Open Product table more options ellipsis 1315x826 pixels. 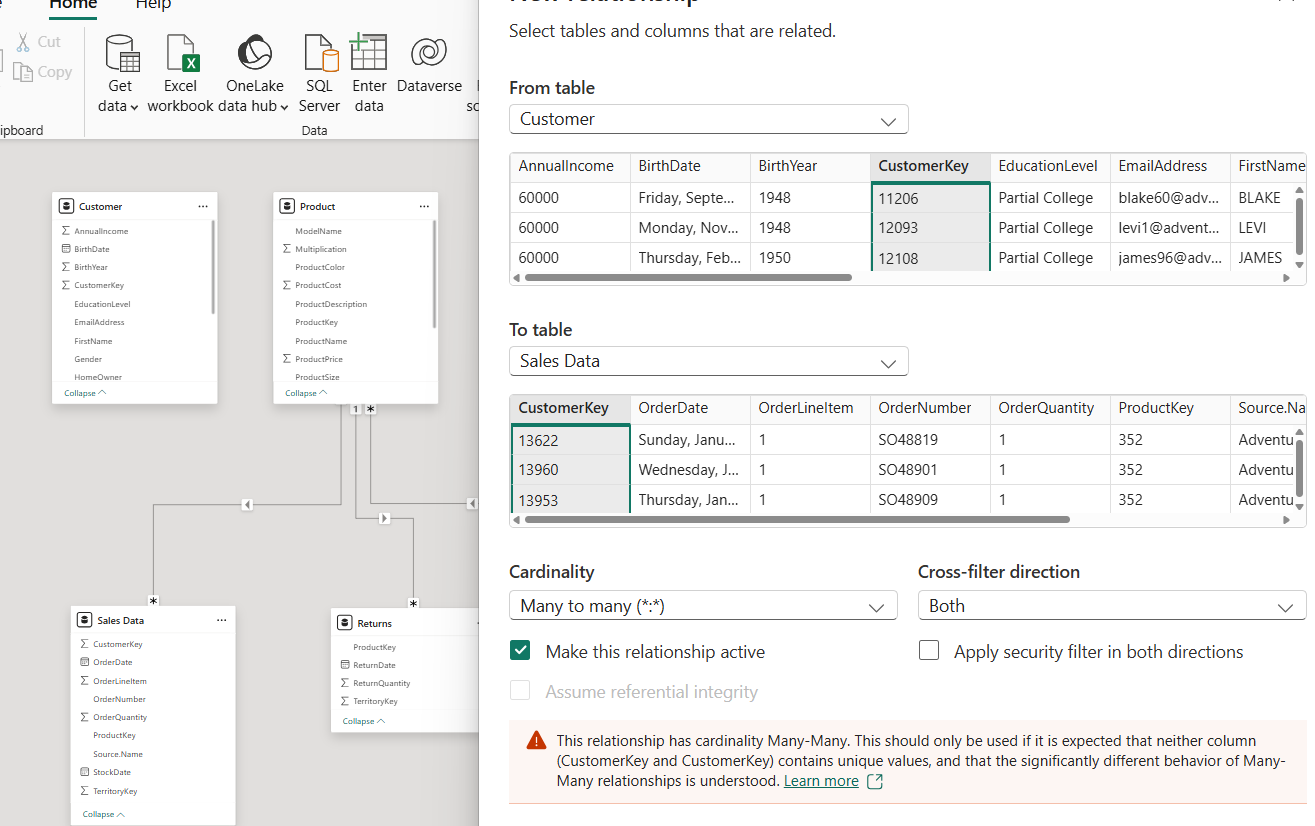pyautogui.click(x=424, y=206)
